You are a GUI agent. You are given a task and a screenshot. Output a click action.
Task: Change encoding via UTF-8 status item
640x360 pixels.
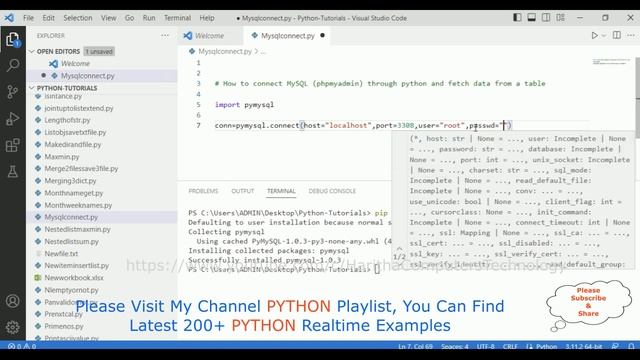click(x=486, y=347)
